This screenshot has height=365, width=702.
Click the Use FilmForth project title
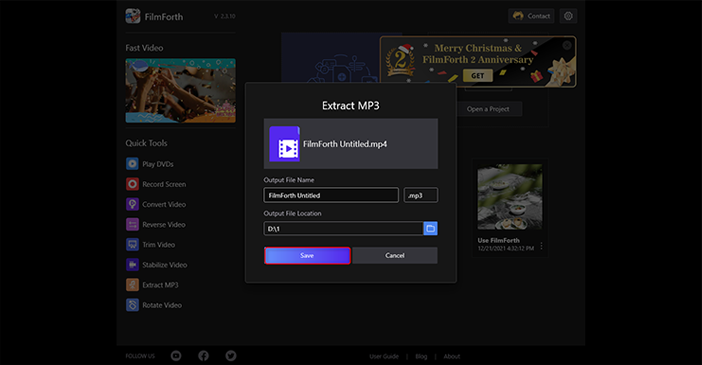pyautogui.click(x=498, y=240)
